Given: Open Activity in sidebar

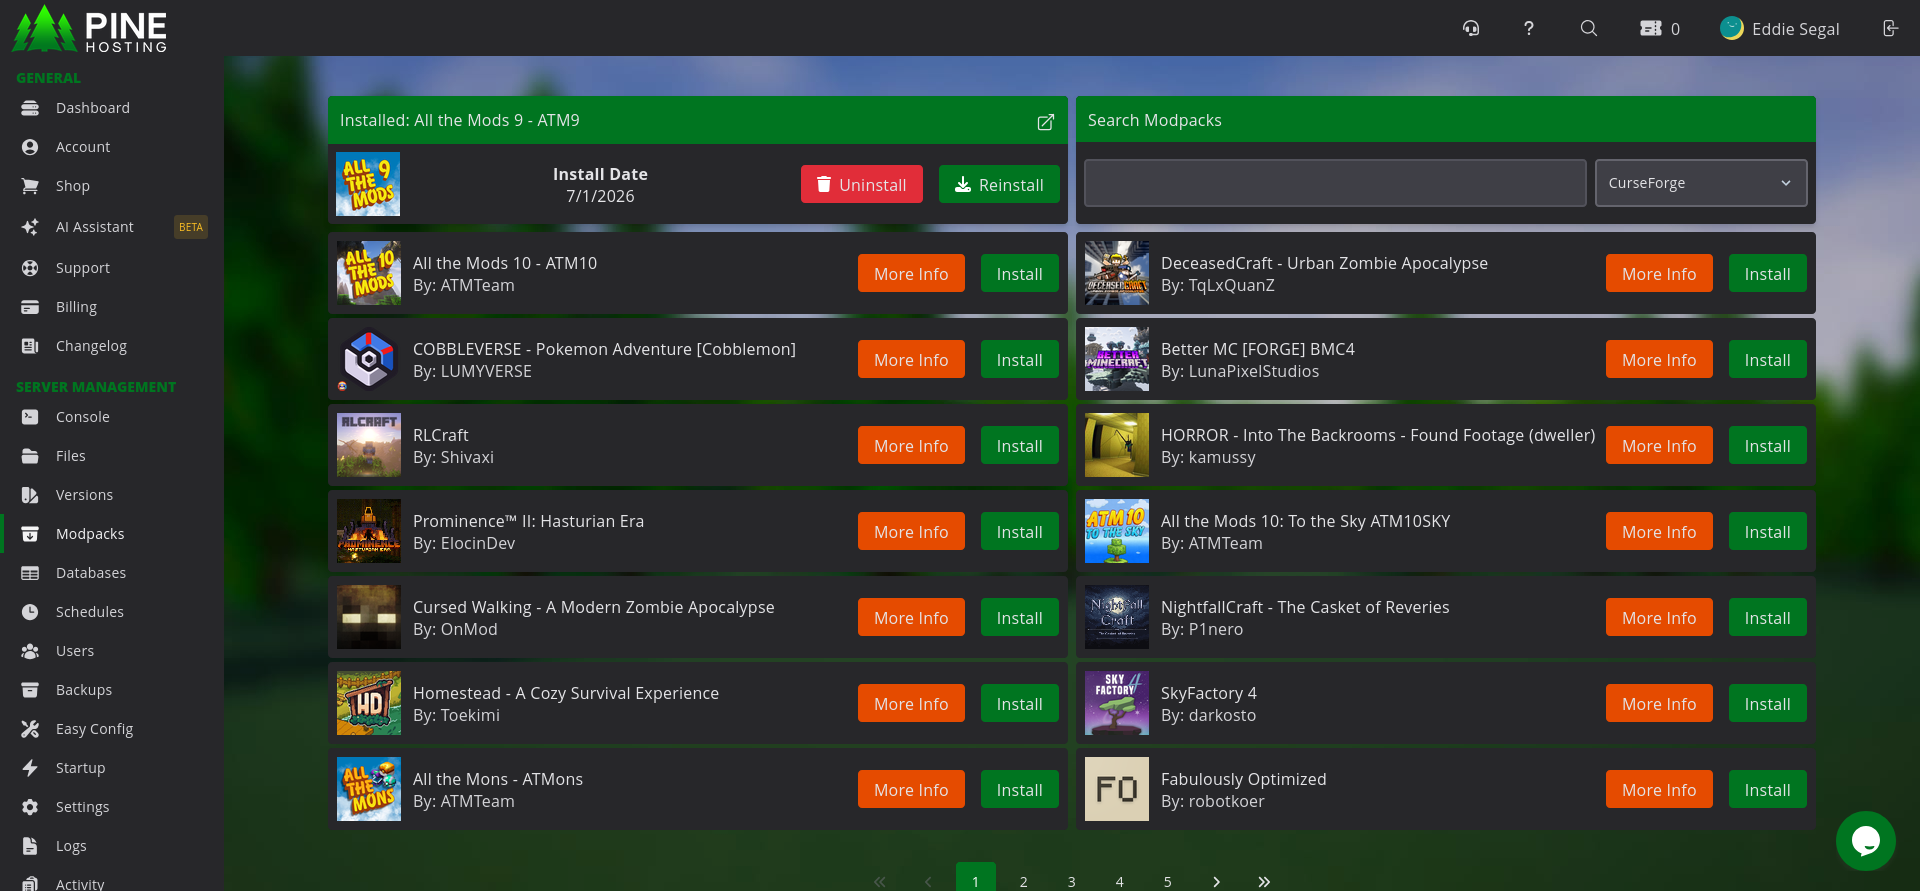Looking at the screenshot, I should (80, 884).
